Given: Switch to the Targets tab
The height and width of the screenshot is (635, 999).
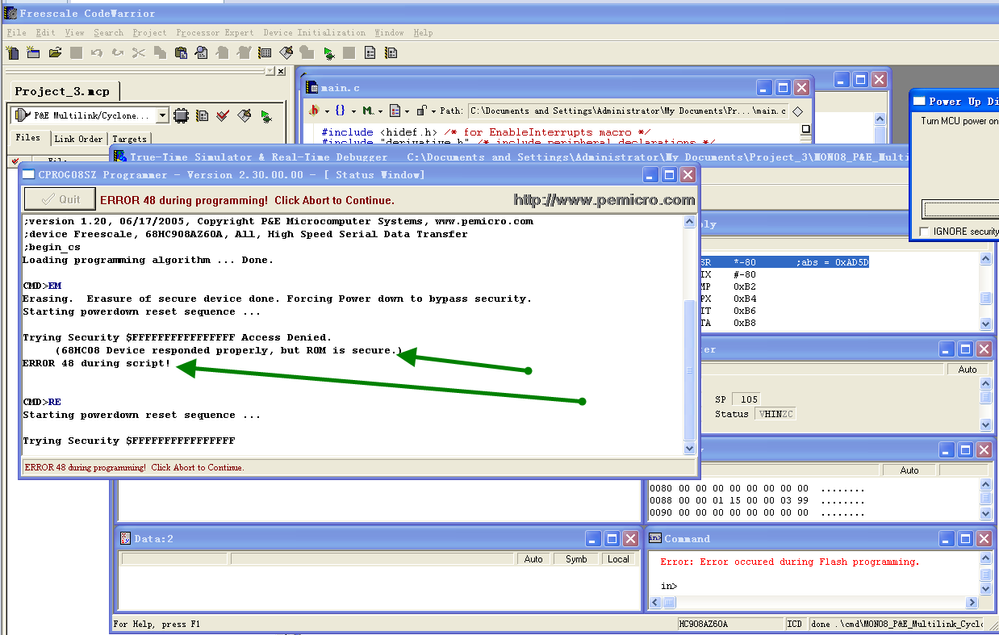Looking at the screenshot, I should 129,139.
